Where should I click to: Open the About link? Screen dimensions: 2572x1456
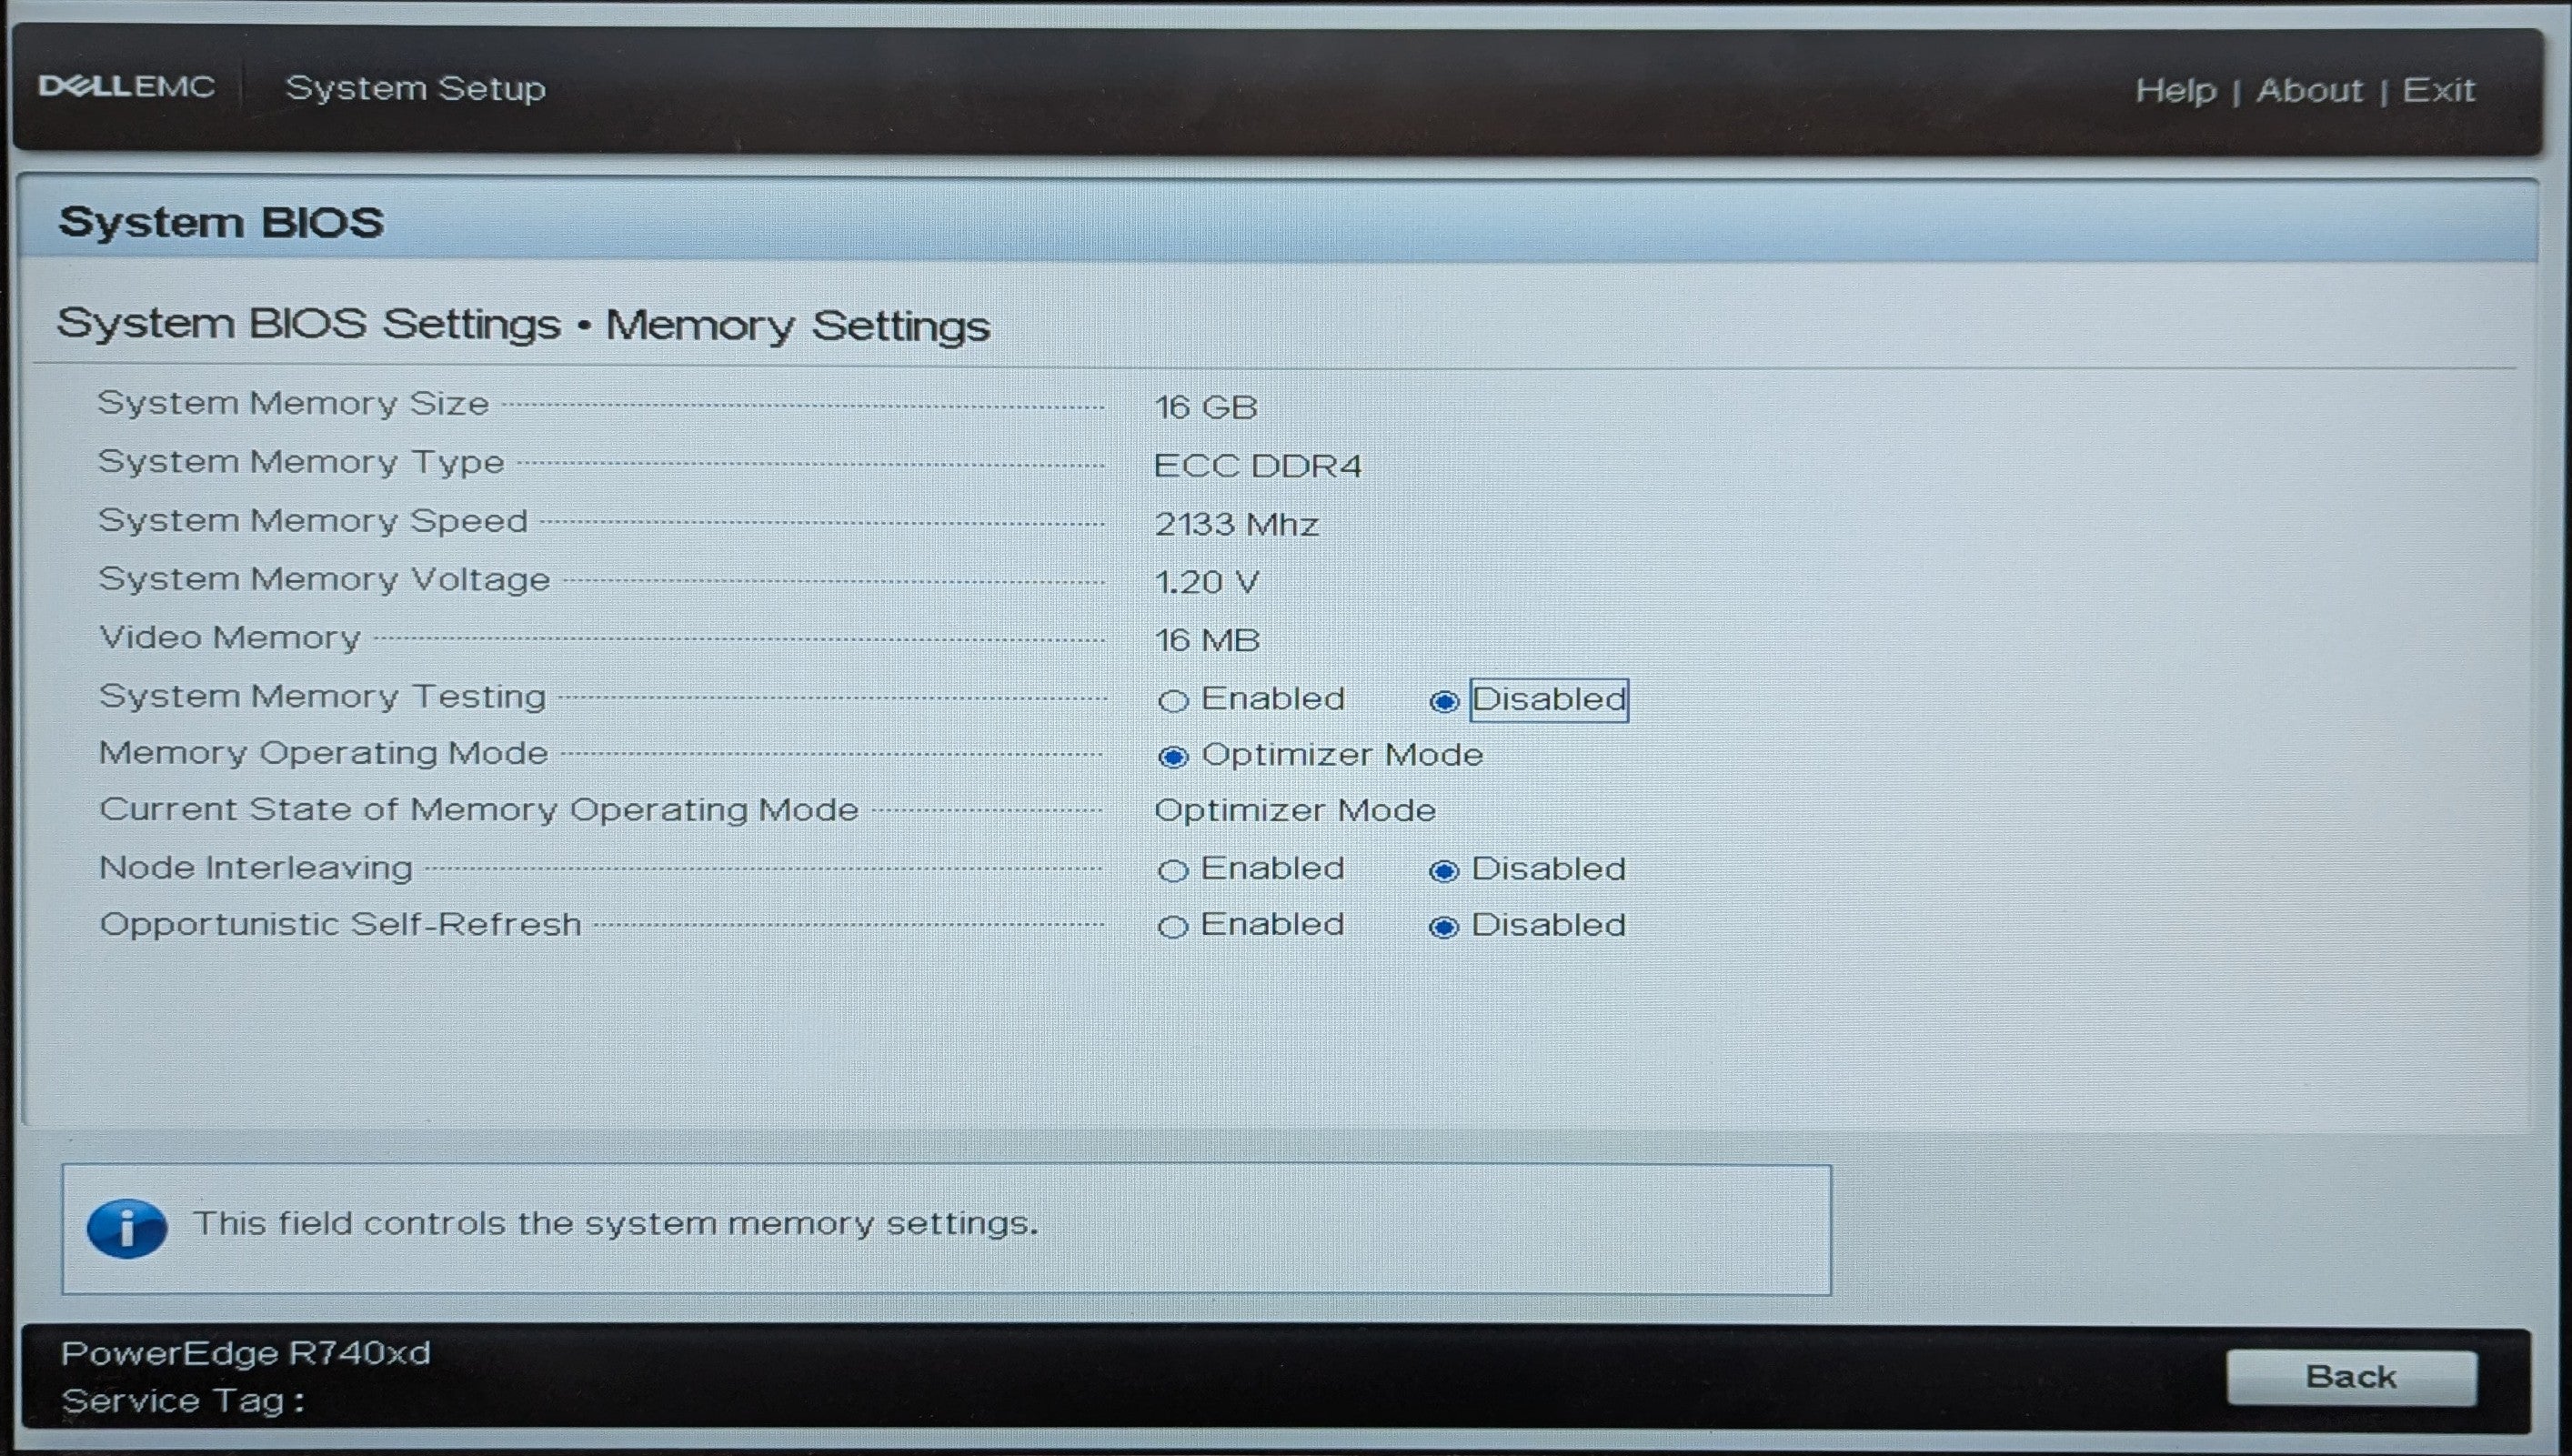[x=2309, y=90]
